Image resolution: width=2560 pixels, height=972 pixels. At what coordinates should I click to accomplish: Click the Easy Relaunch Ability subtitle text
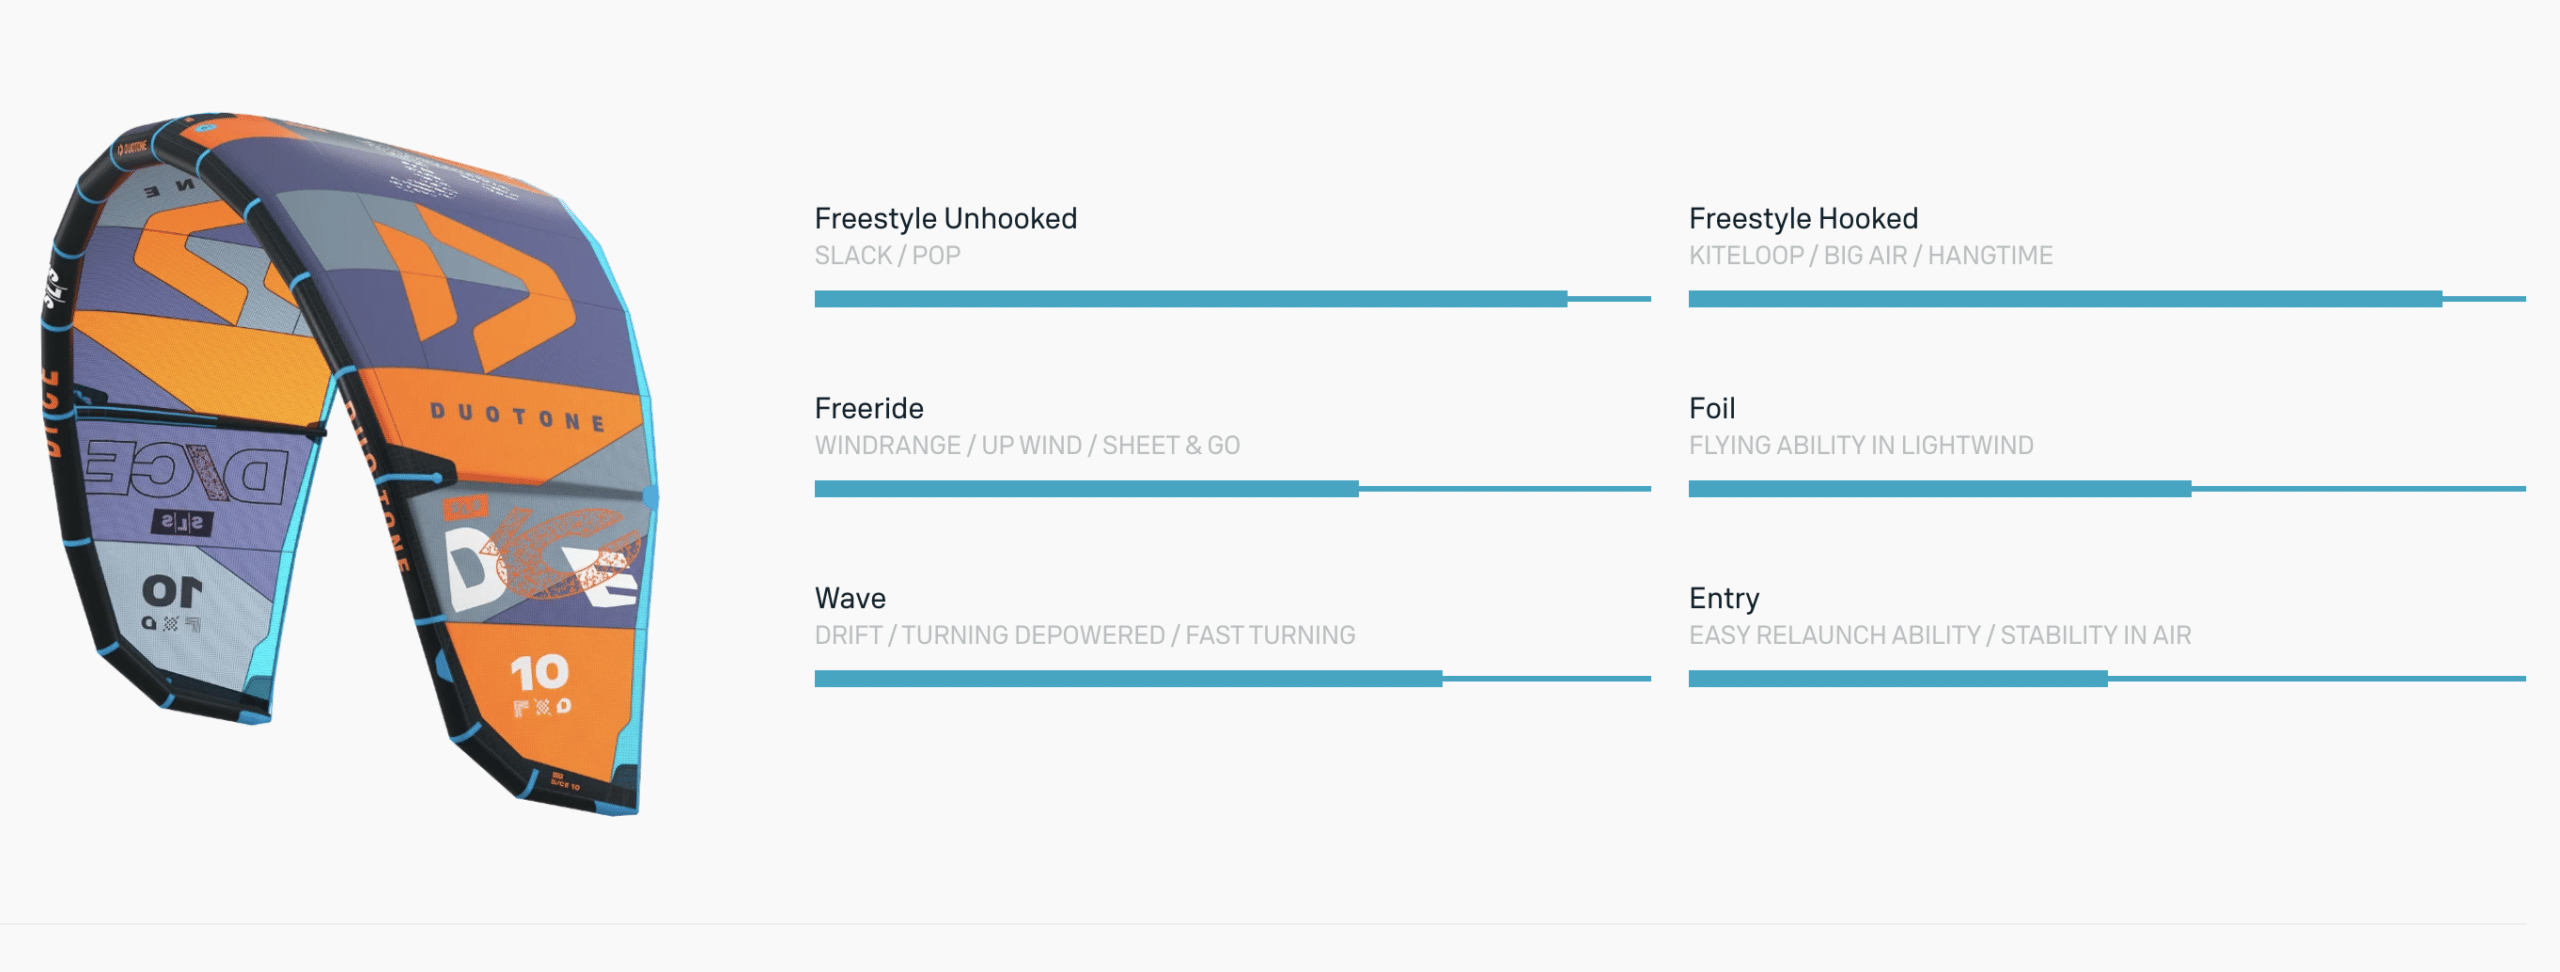click(x=1835, y=636)
